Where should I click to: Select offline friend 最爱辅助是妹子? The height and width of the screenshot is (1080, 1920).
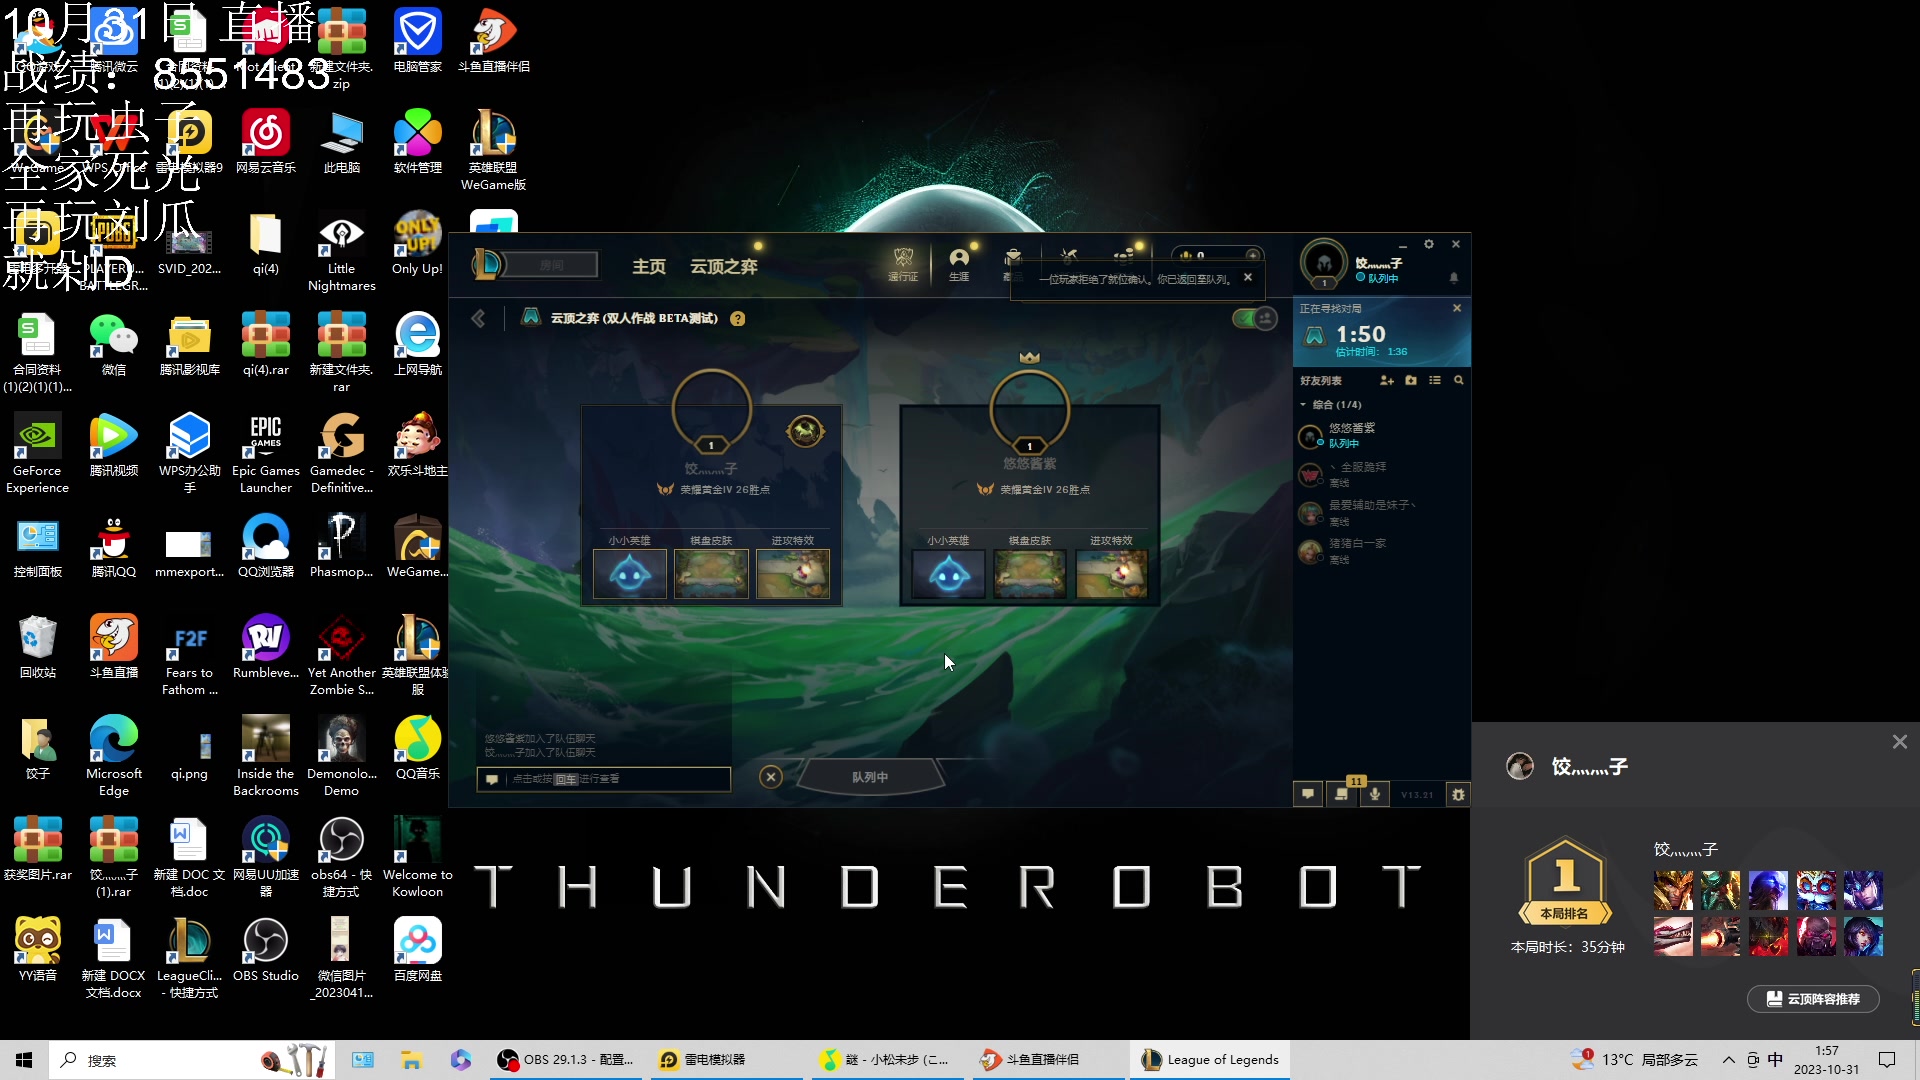1382,513
